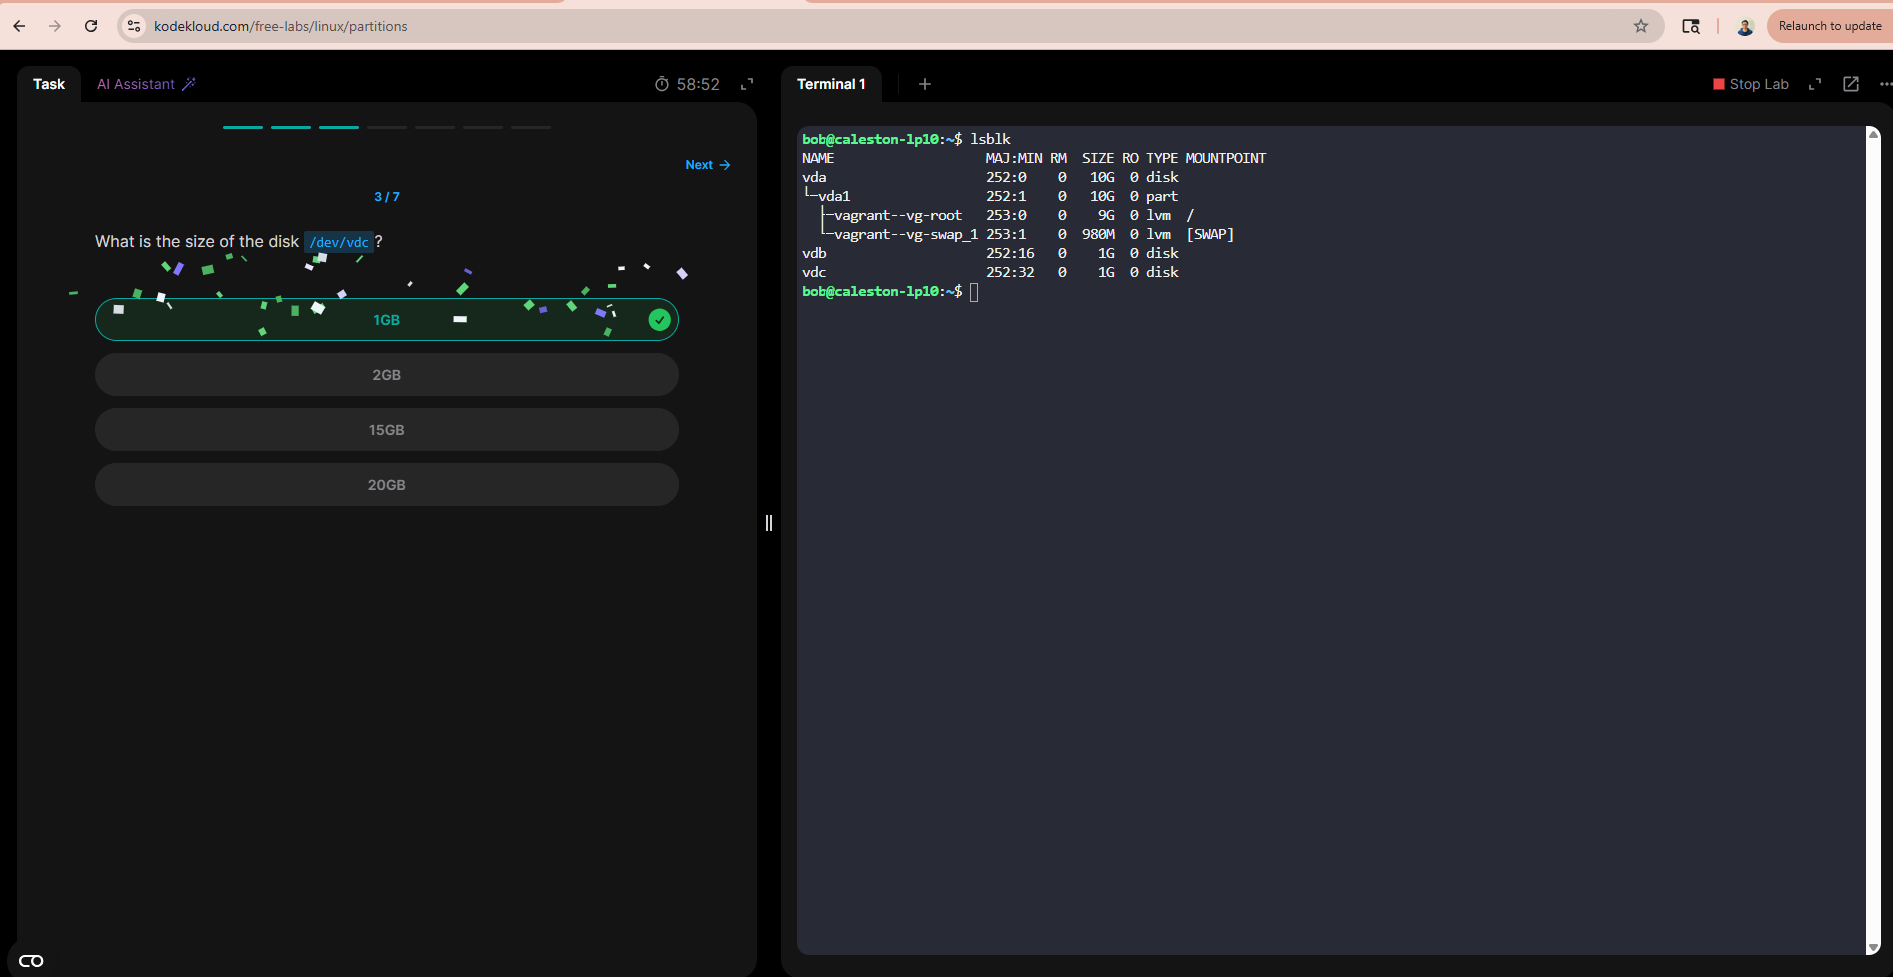Select the Terminal 1 tab

pyautogui.click(x=831, y=84)
